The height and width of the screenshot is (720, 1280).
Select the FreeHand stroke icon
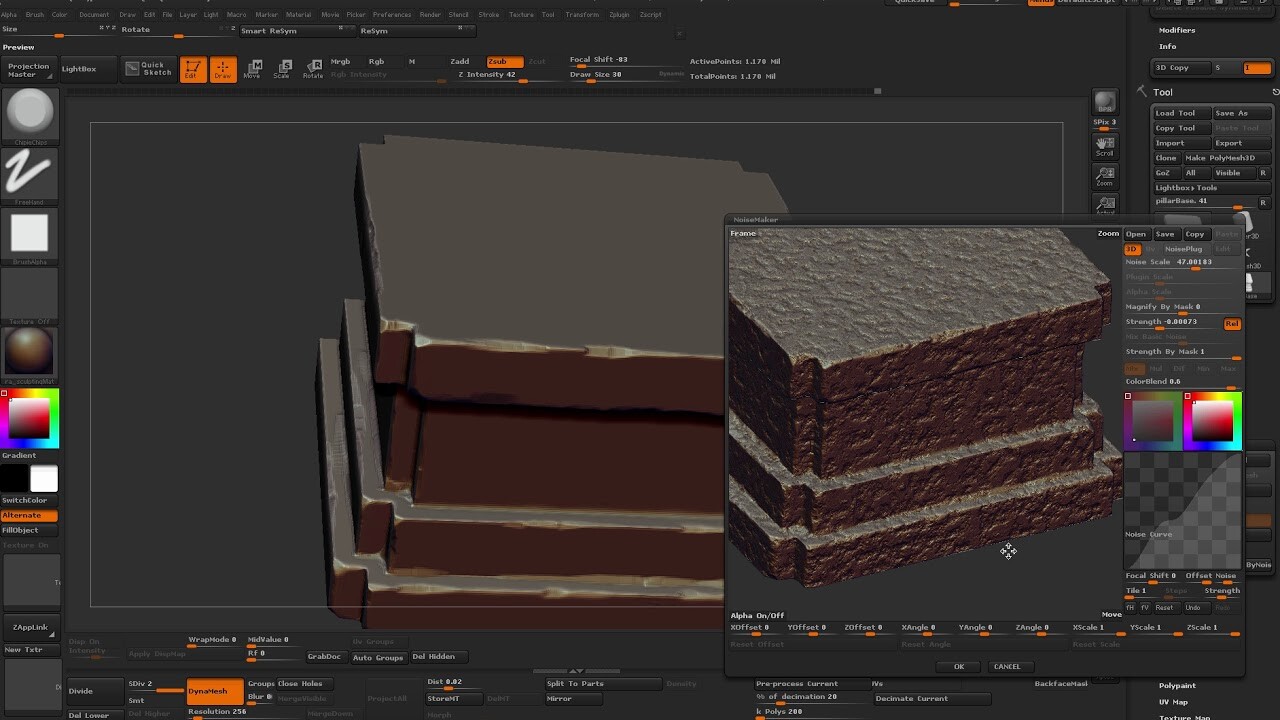click(30, 176)
